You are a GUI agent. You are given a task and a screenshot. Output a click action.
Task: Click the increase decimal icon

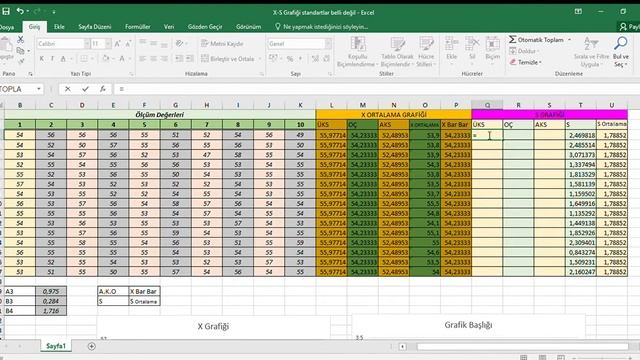(x=315, y=59)
